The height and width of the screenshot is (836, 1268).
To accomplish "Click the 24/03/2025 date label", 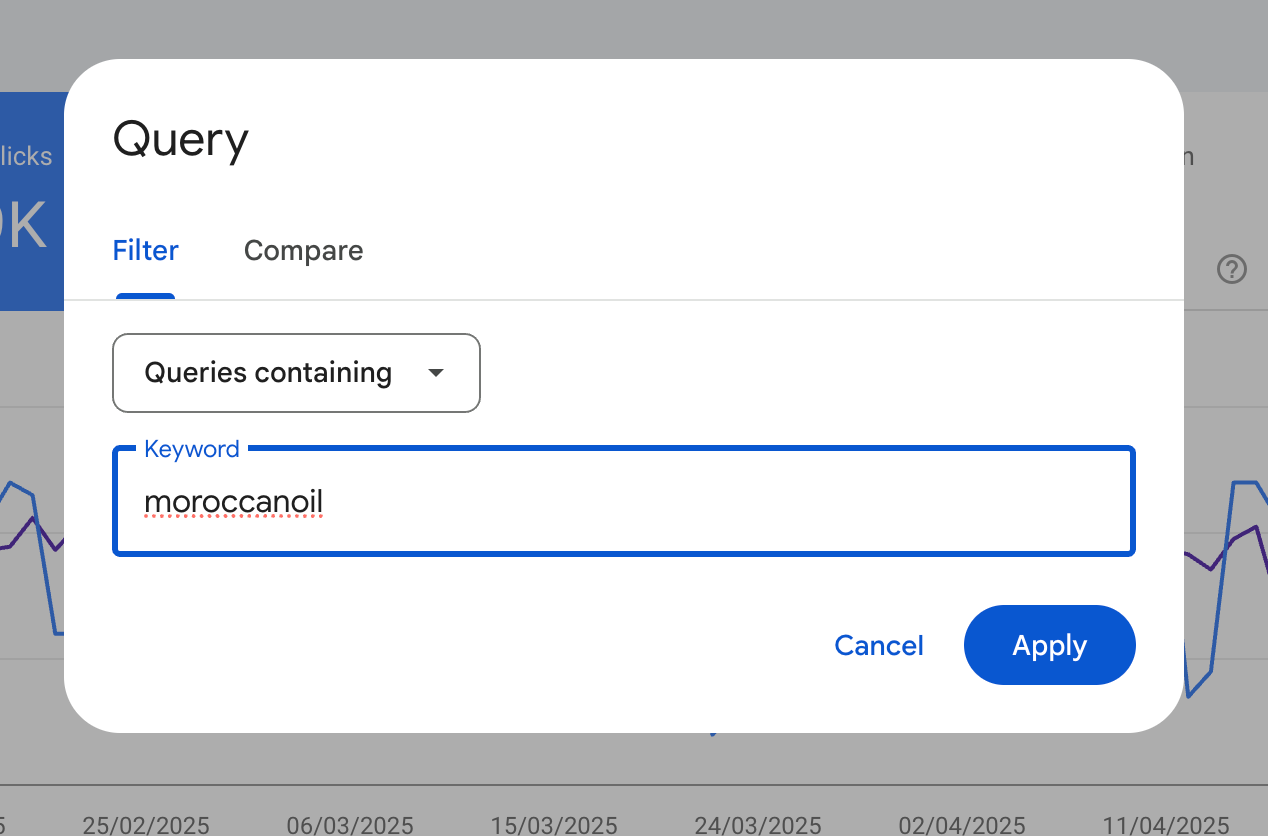I will [758, 825].
